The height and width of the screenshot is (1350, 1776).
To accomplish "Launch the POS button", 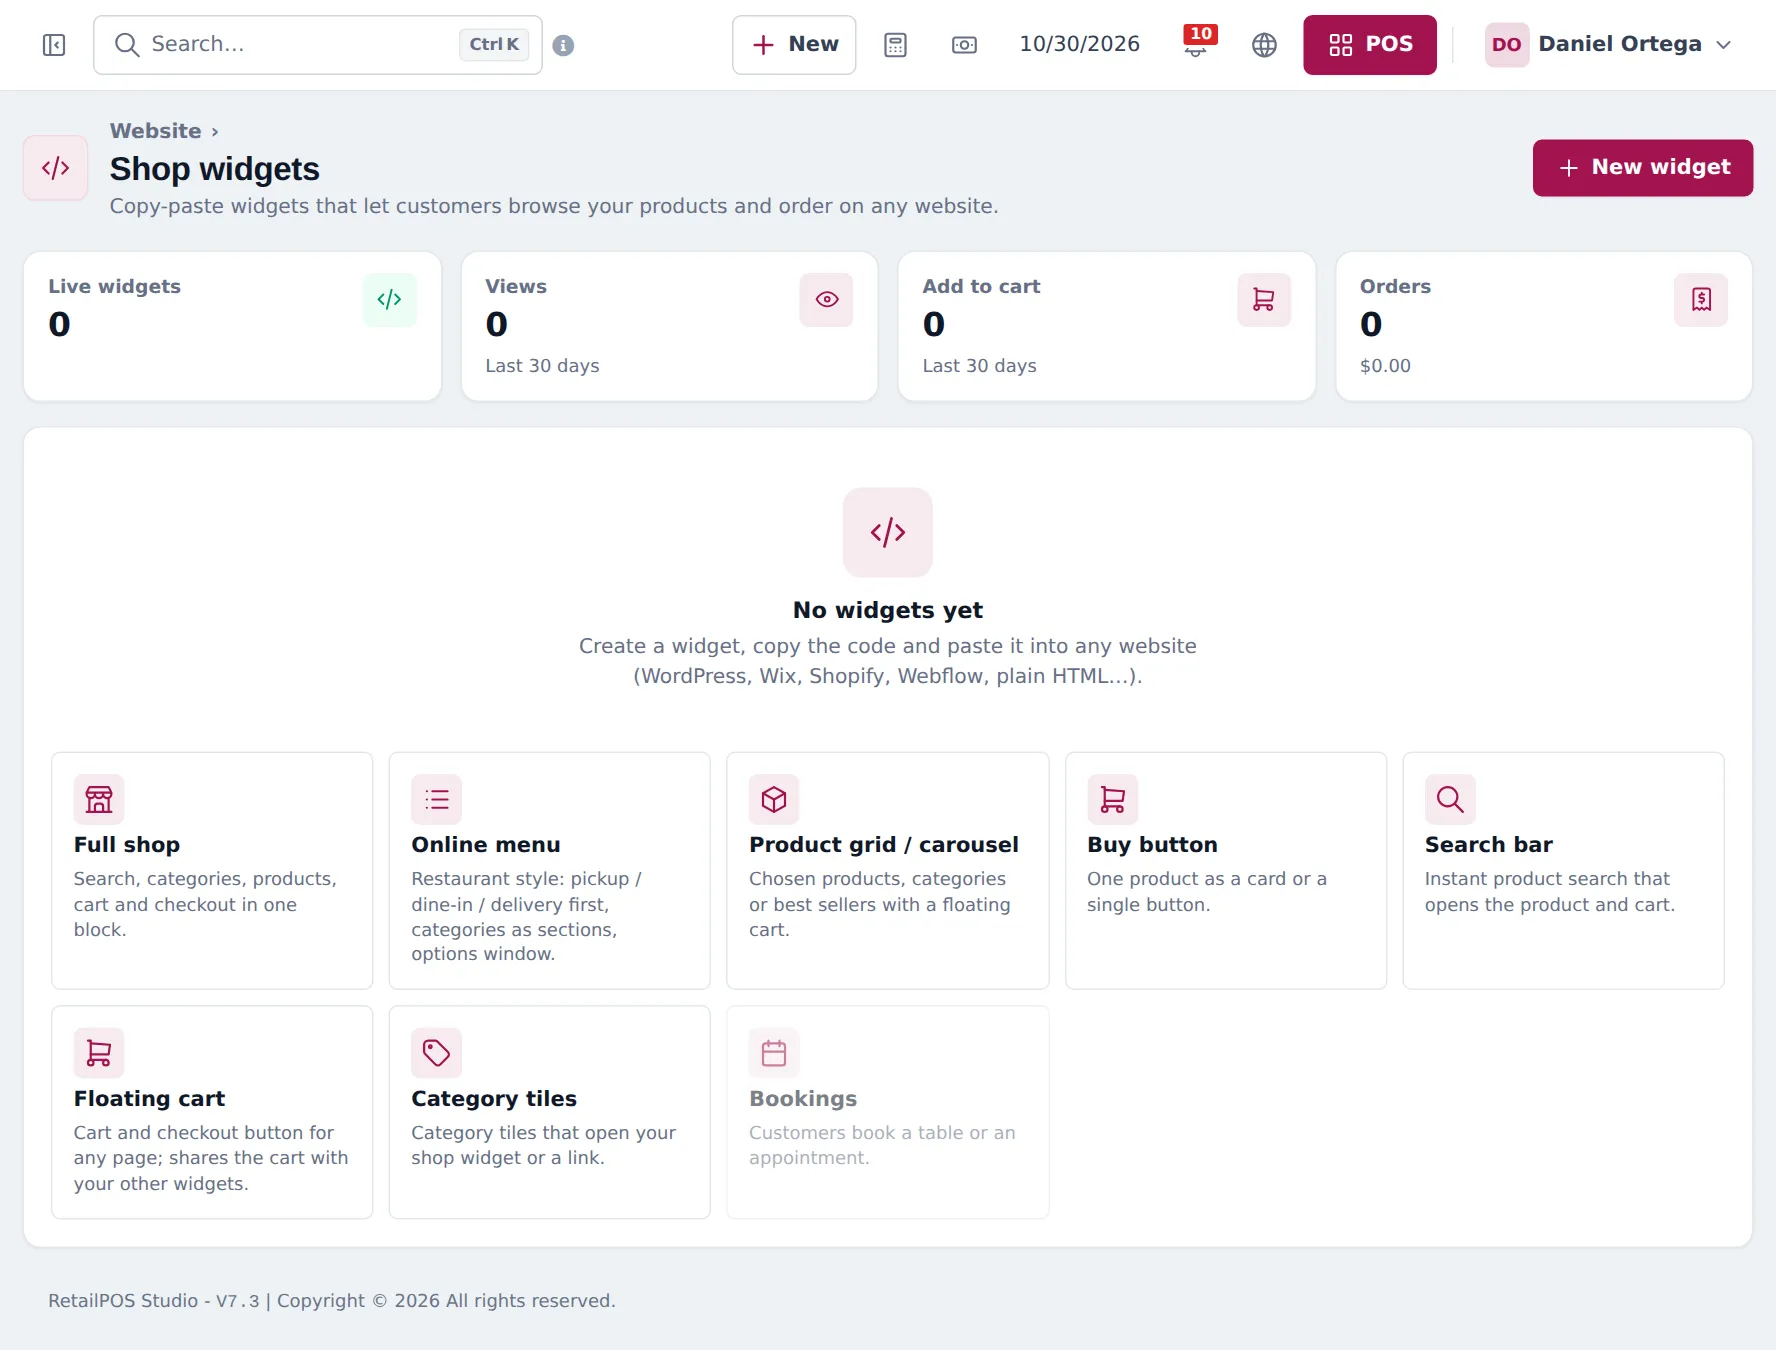I will [1370, 45].
